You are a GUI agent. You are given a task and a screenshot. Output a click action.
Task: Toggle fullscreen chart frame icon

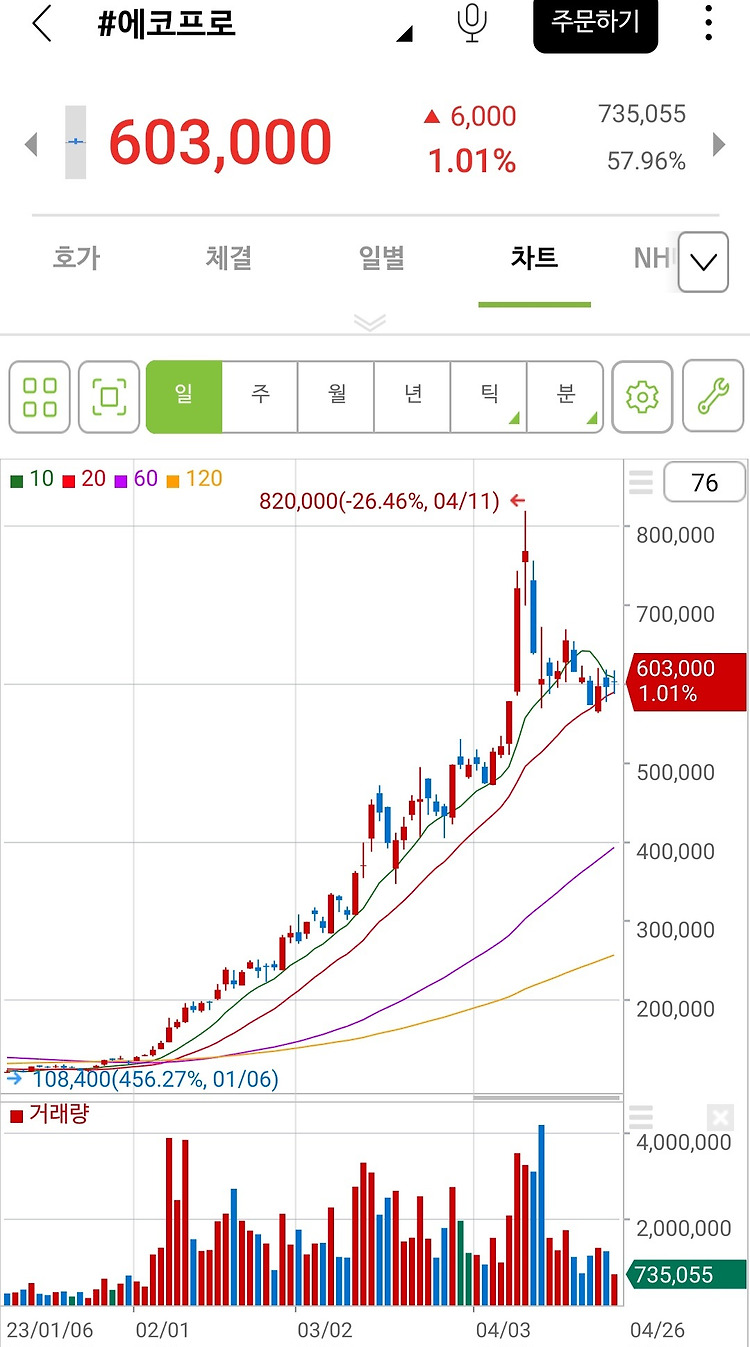tap(109, 397)
